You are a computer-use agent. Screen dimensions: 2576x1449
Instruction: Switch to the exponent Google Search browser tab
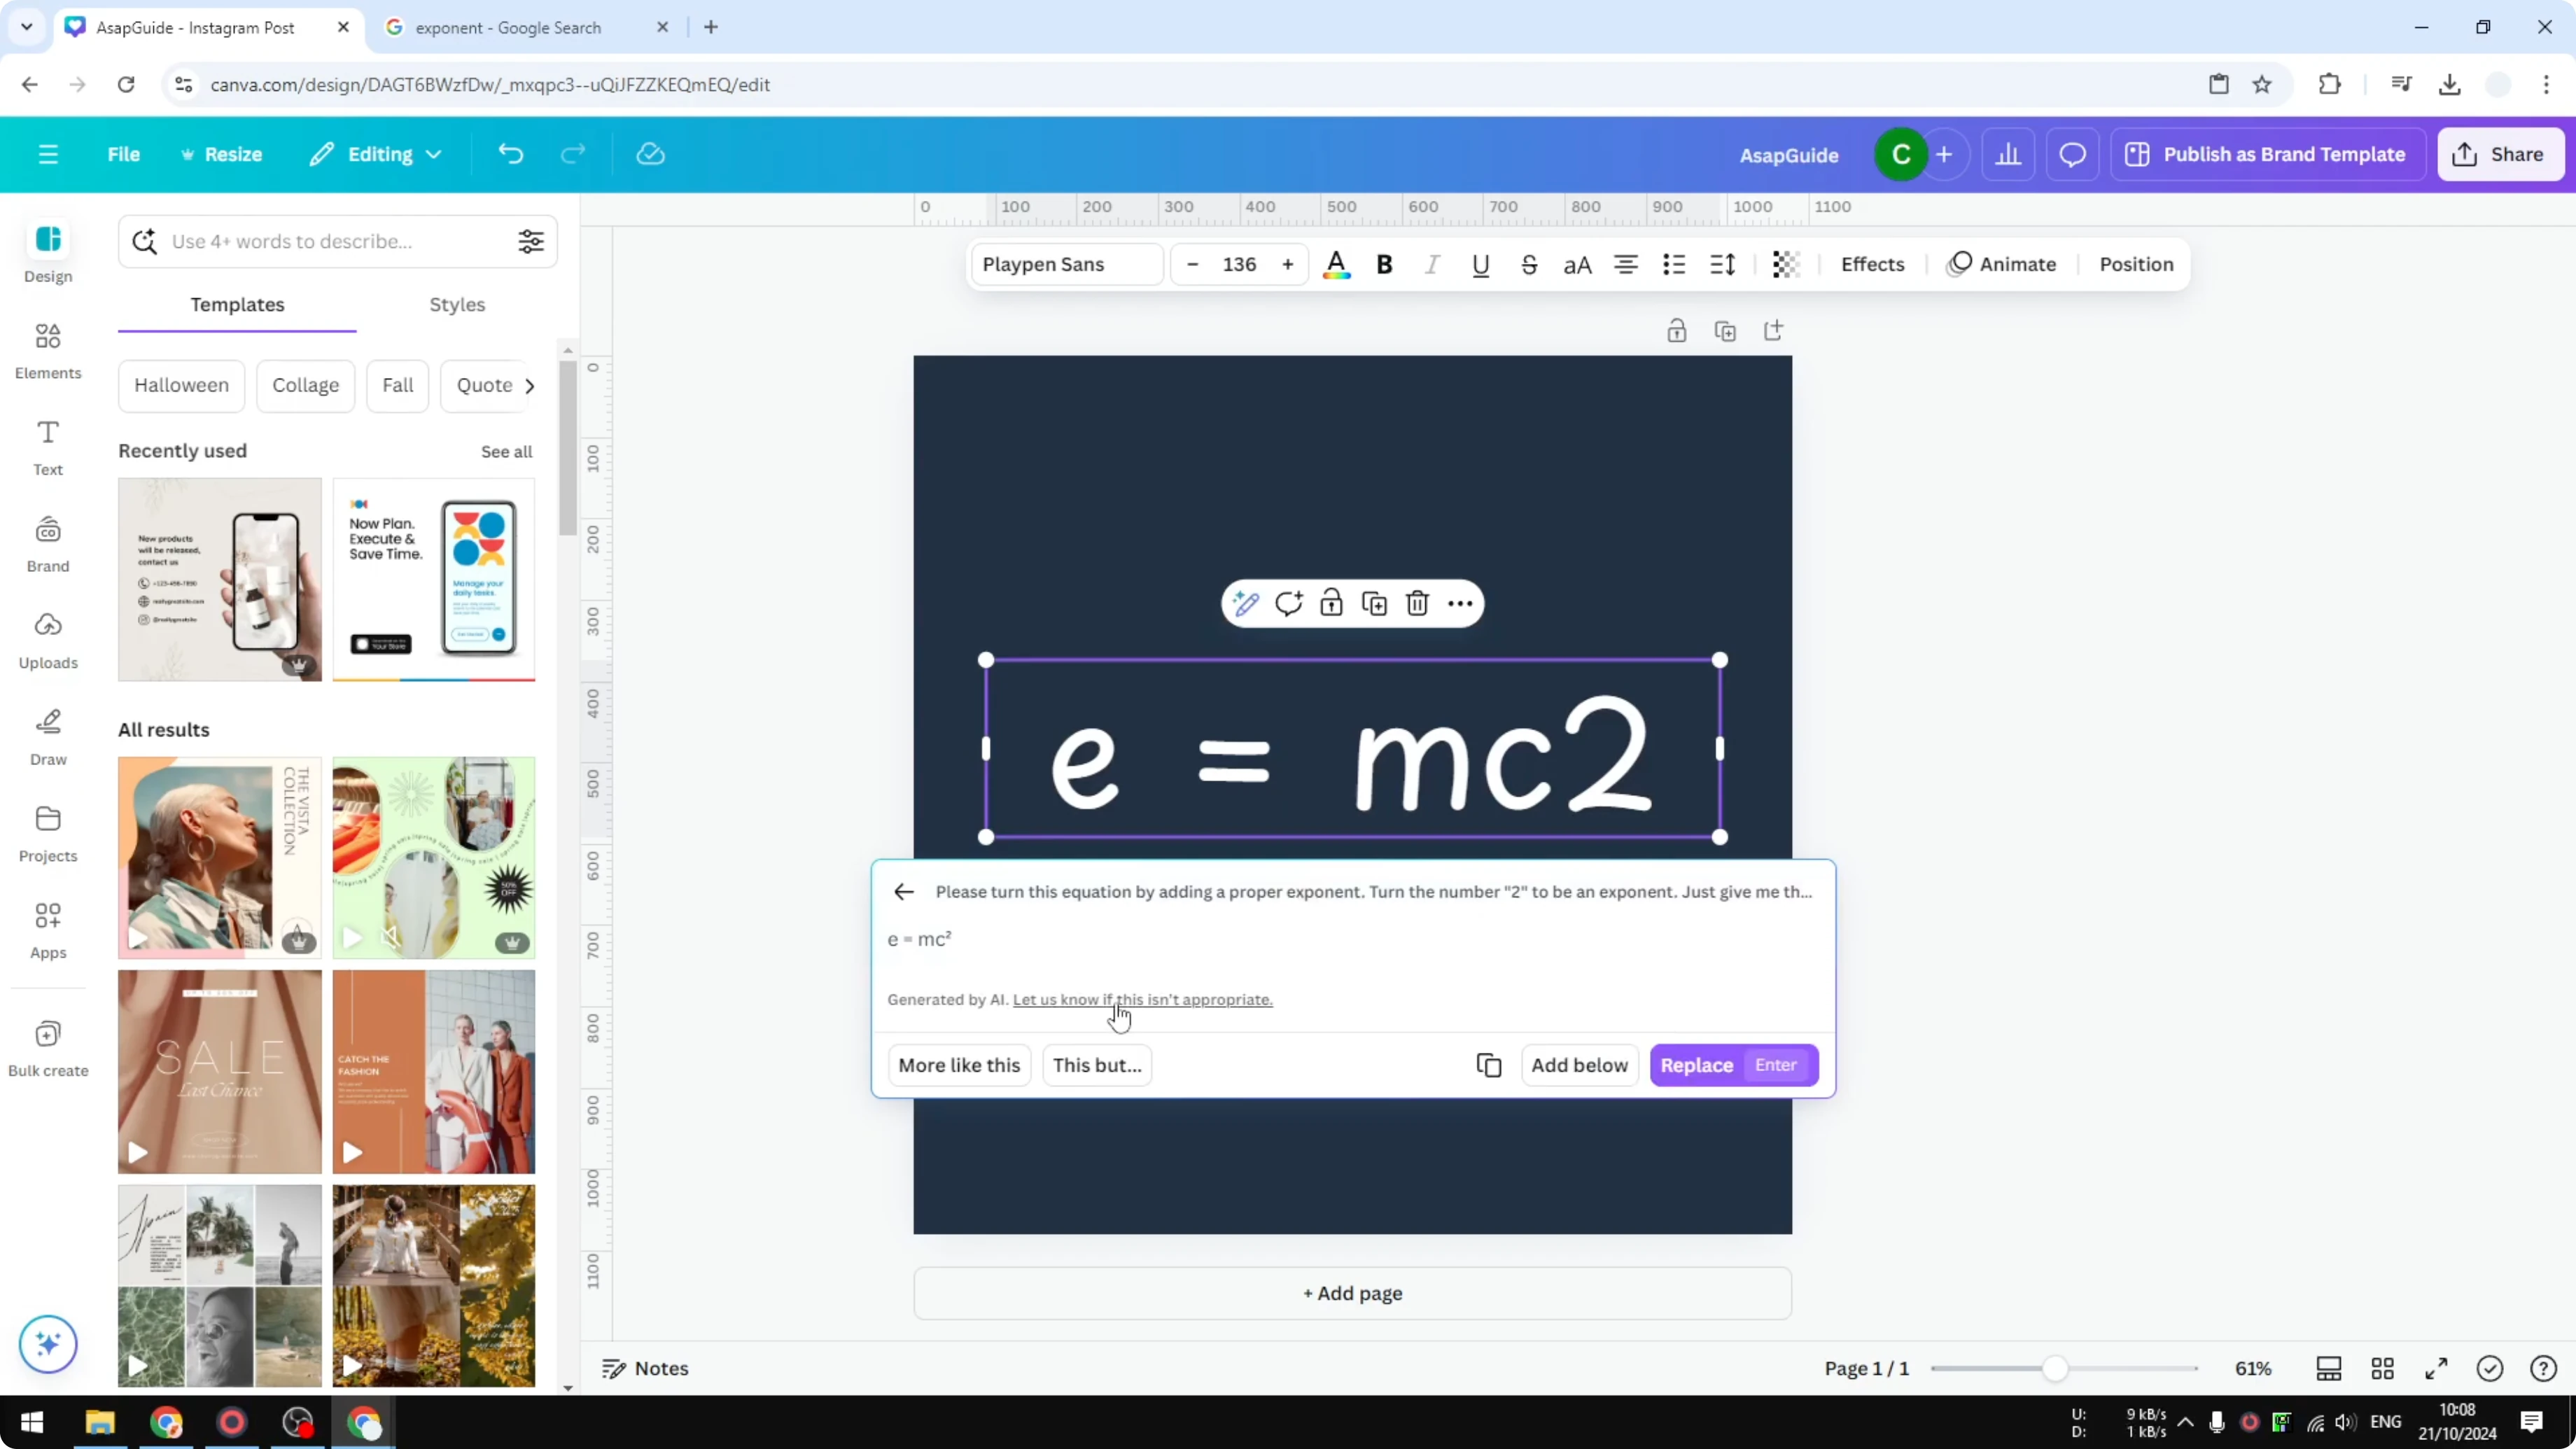[x=510, y=27]
